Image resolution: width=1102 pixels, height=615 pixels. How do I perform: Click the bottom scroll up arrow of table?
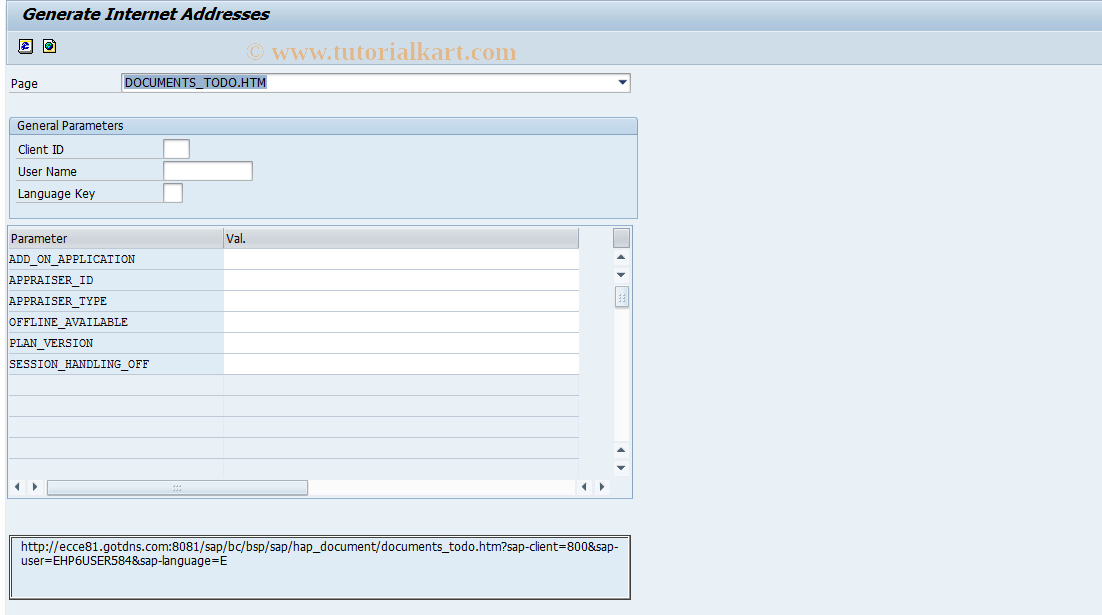click(x=621, y=450)
